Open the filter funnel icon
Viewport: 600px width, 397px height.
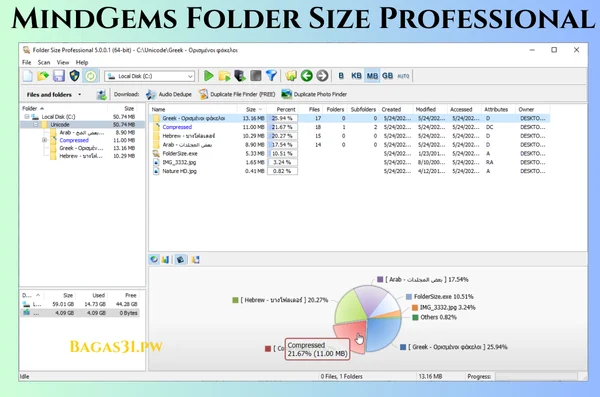tap(271, 76)
